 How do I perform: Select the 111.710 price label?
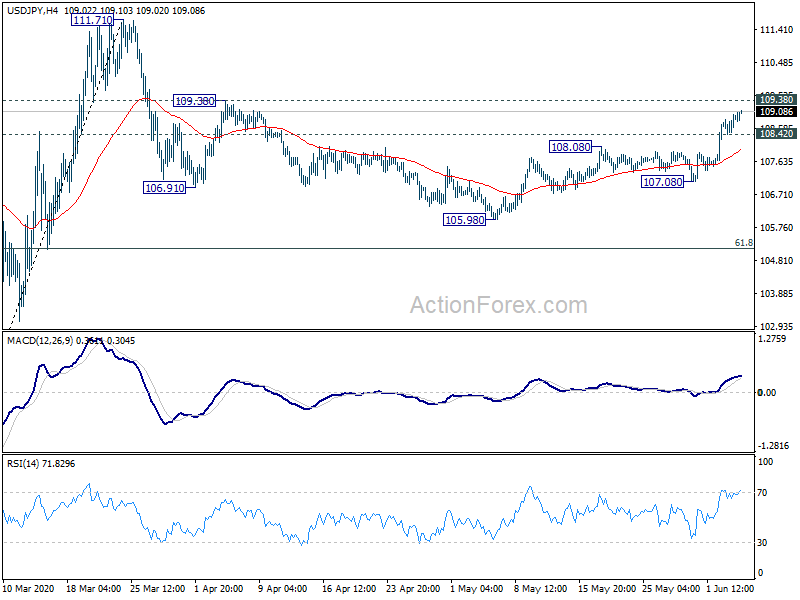pyautogui.click(x=92, y=20)
